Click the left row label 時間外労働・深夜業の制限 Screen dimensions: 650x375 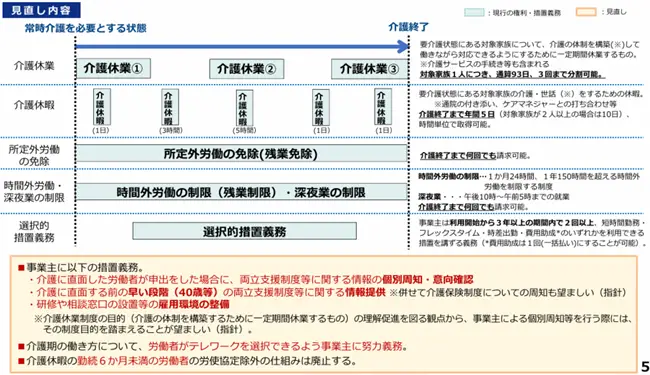coord(34,192)
